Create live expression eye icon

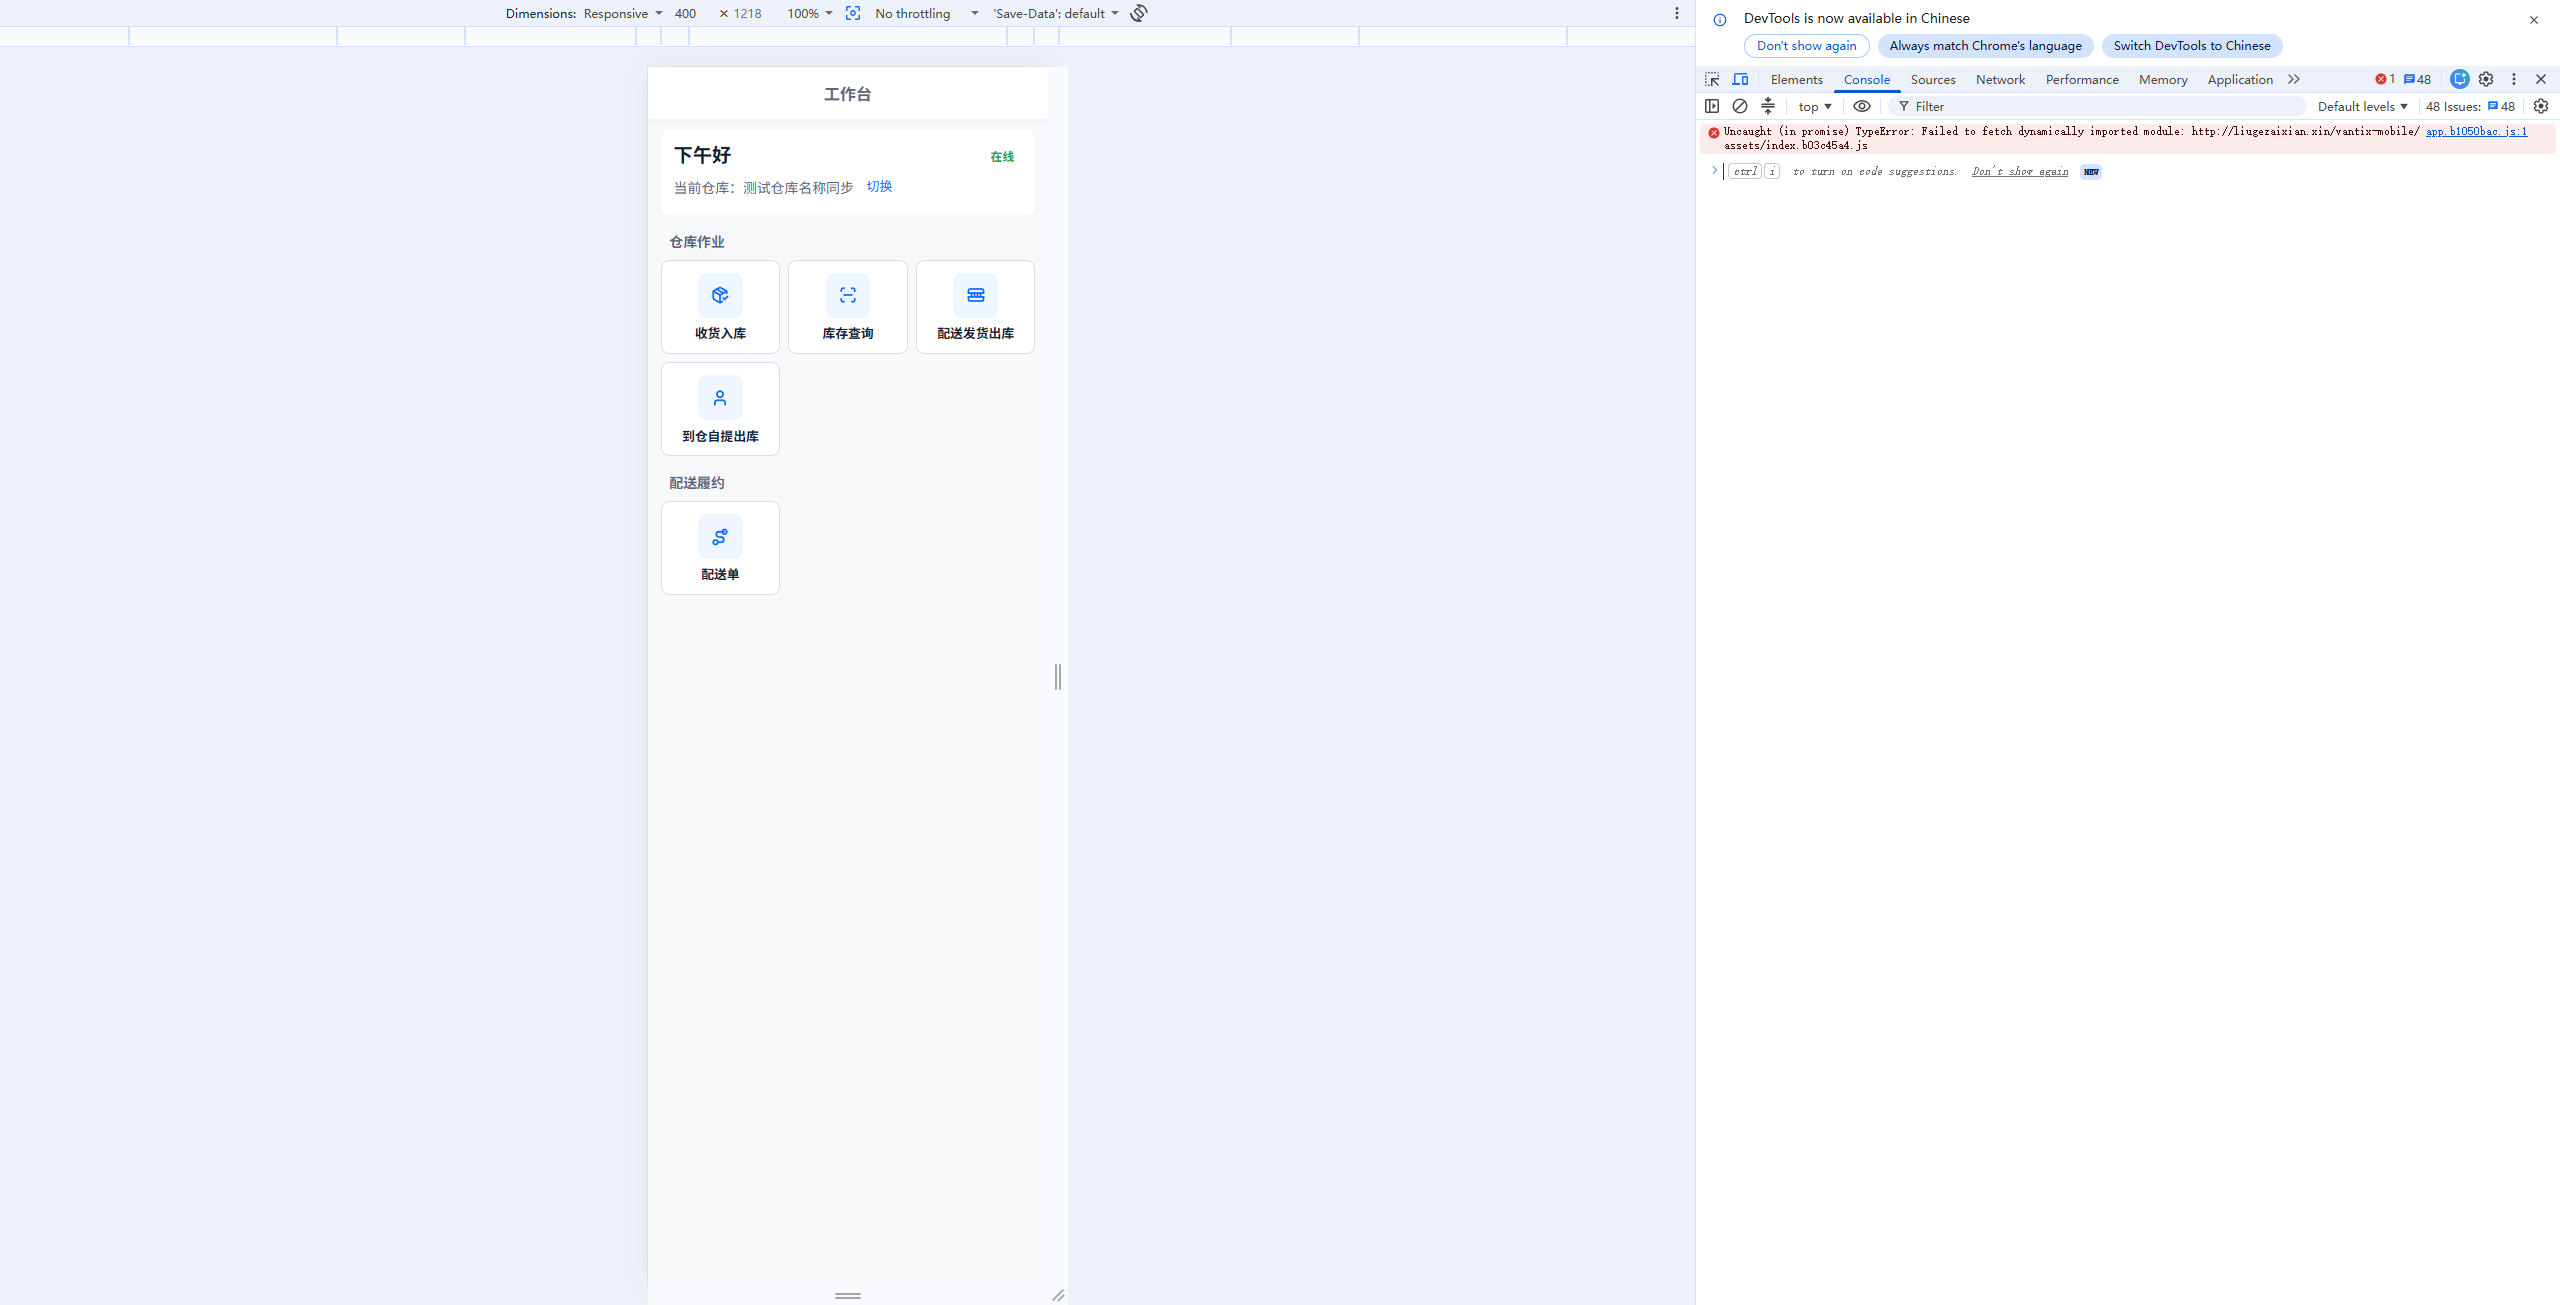tap(1862, 106)
